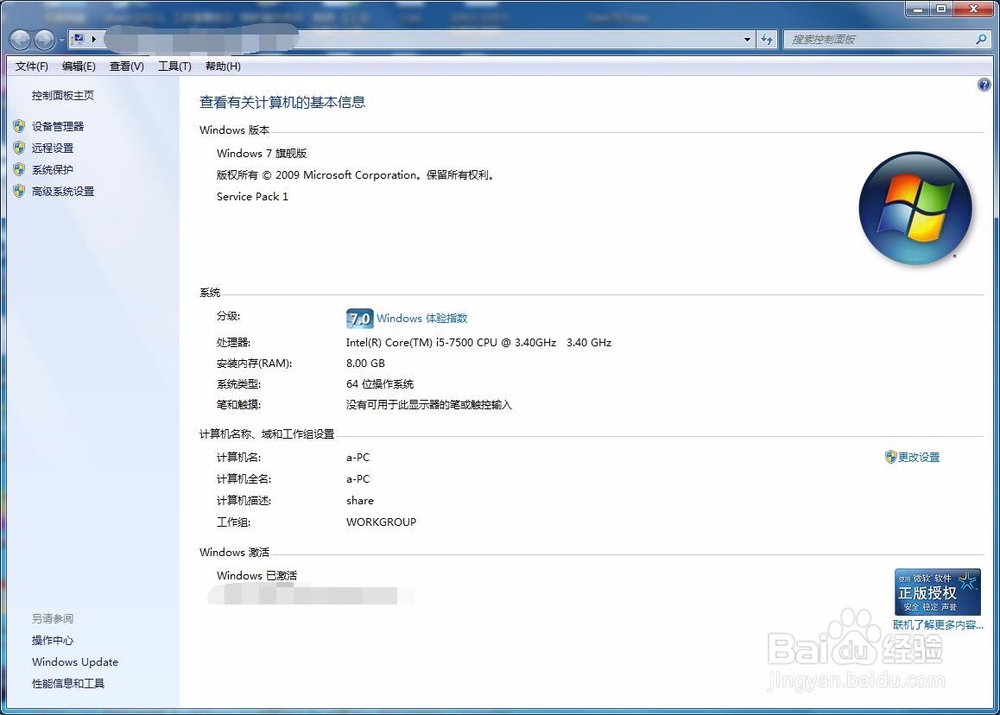Open the 帮助(H) menu
The width and height of the screenshot is (1000, 715).
point(223,66)
